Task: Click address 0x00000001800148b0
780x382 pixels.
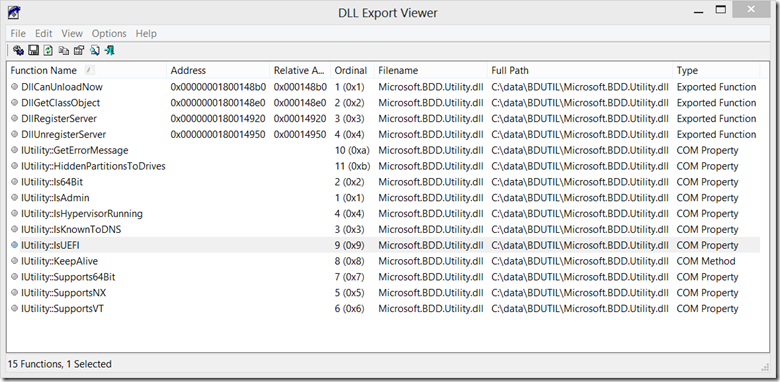Action: coord(218,87)
